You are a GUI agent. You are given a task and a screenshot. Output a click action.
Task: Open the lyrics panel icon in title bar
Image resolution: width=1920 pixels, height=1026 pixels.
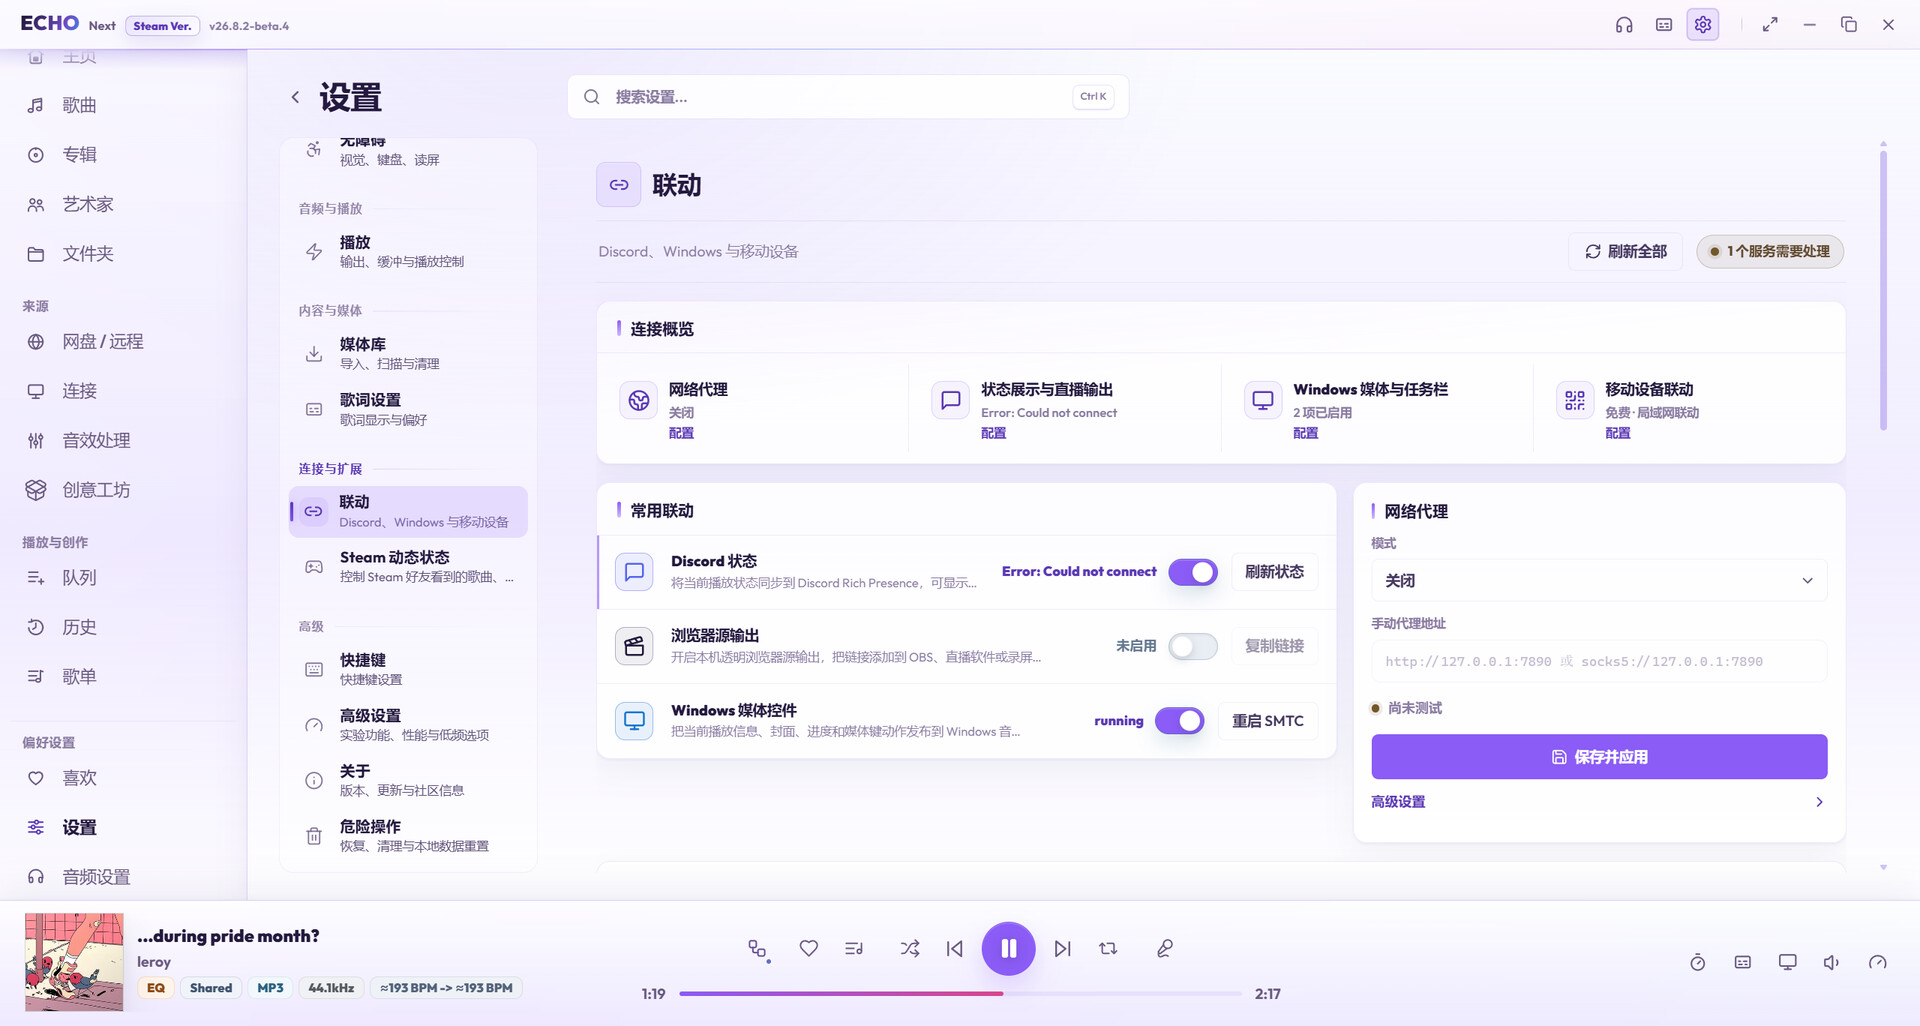[x=1664, y=25]
